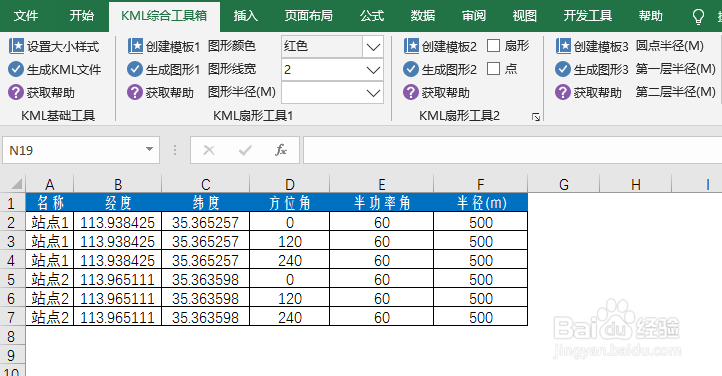Switch to the 公式 tab
The height and width of the screenshot is (376, 722).
(372, 16)
